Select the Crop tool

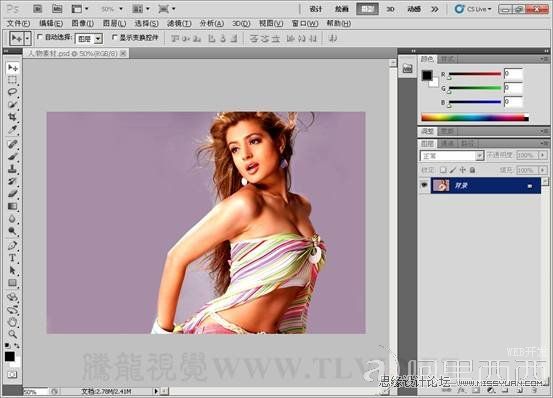coord(13,117)
